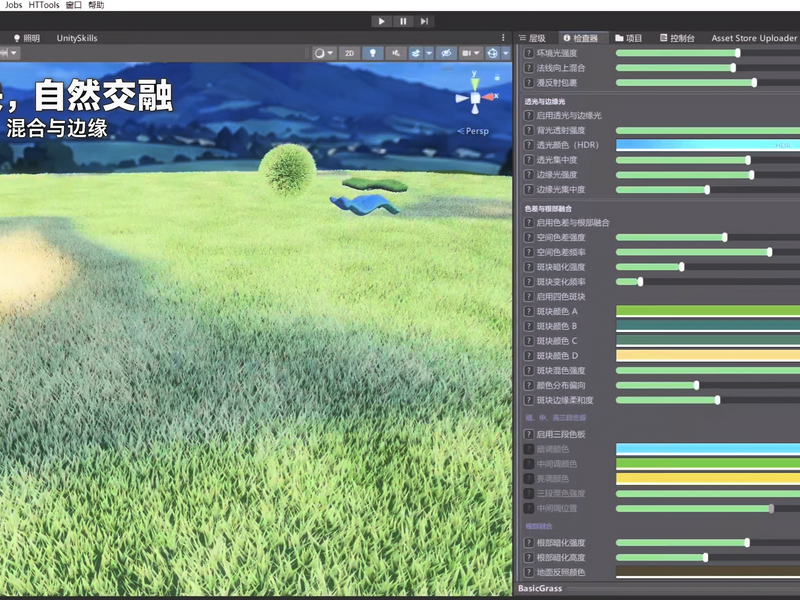Toggle scene audio icon
The width and height of the screenshot is (800, 600).
[x=396, y=53]
